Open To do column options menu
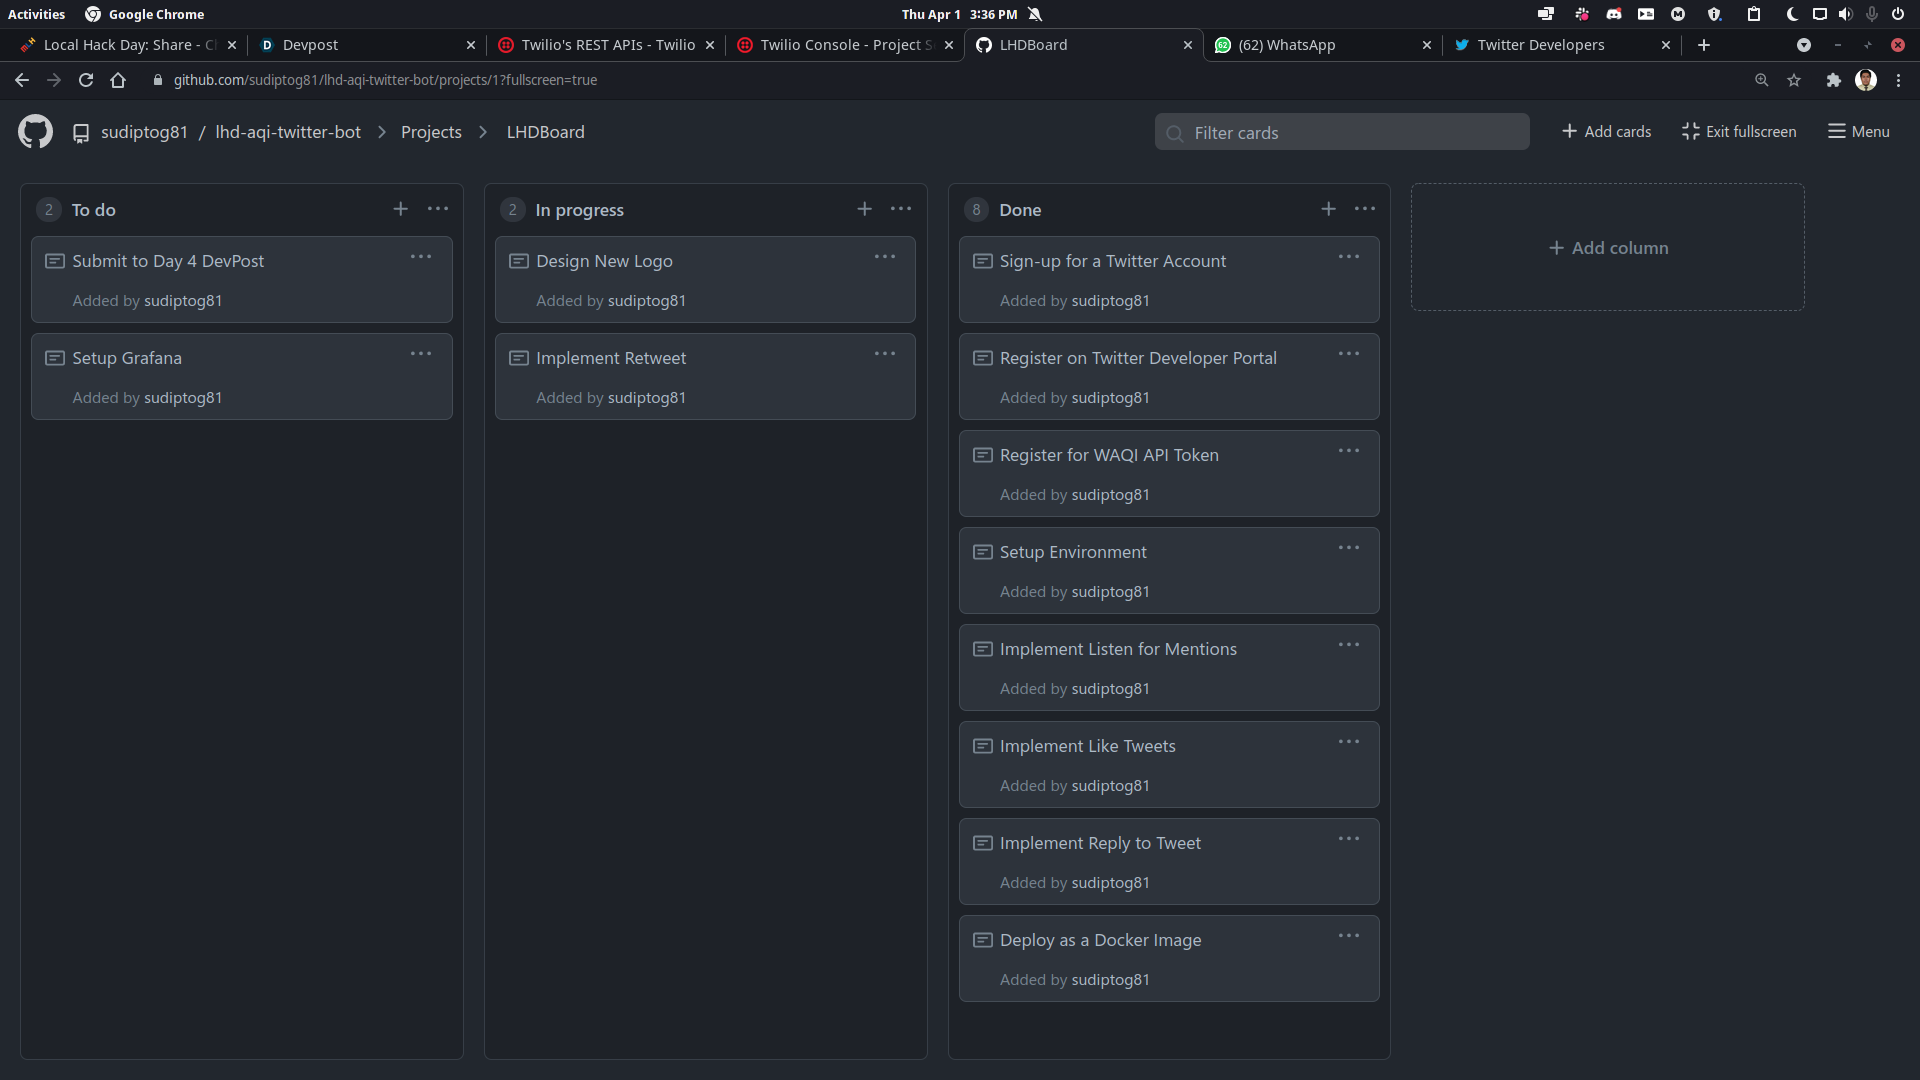 pos(438,209)
